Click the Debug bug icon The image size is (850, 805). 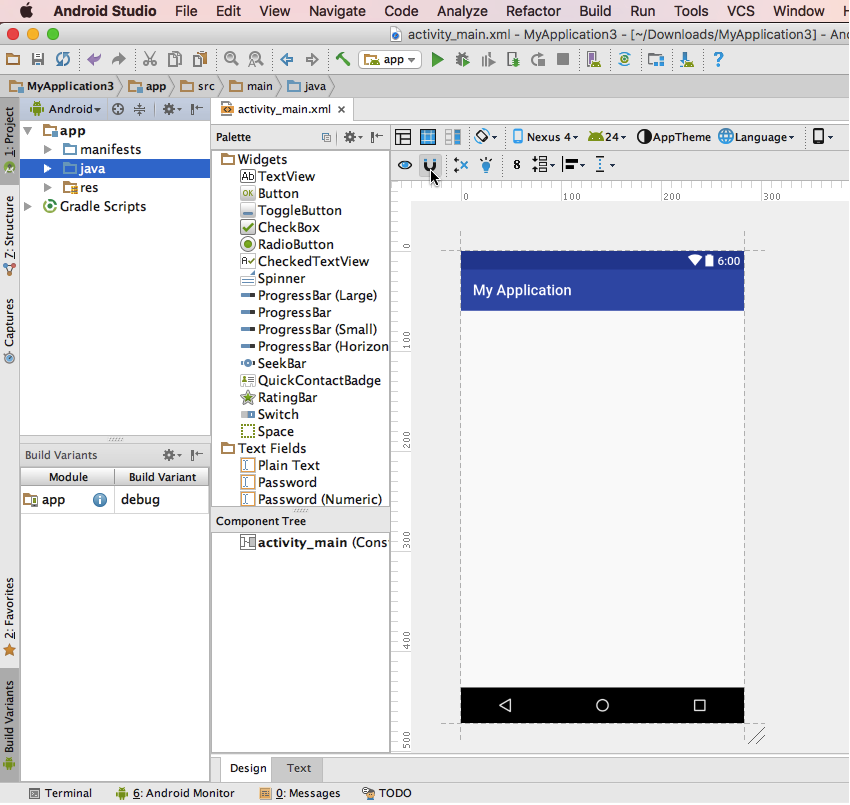(x=462, y=60)
